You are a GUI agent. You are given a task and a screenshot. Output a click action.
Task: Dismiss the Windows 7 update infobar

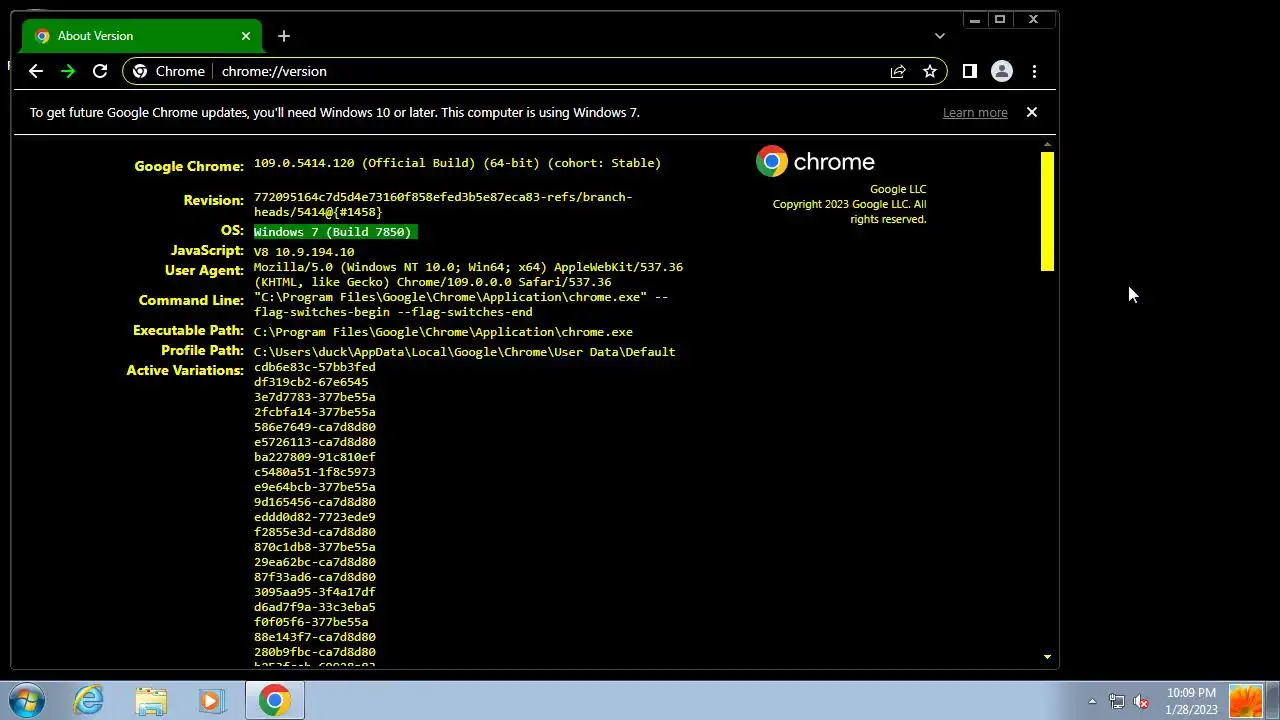(x=1032, y=112)
